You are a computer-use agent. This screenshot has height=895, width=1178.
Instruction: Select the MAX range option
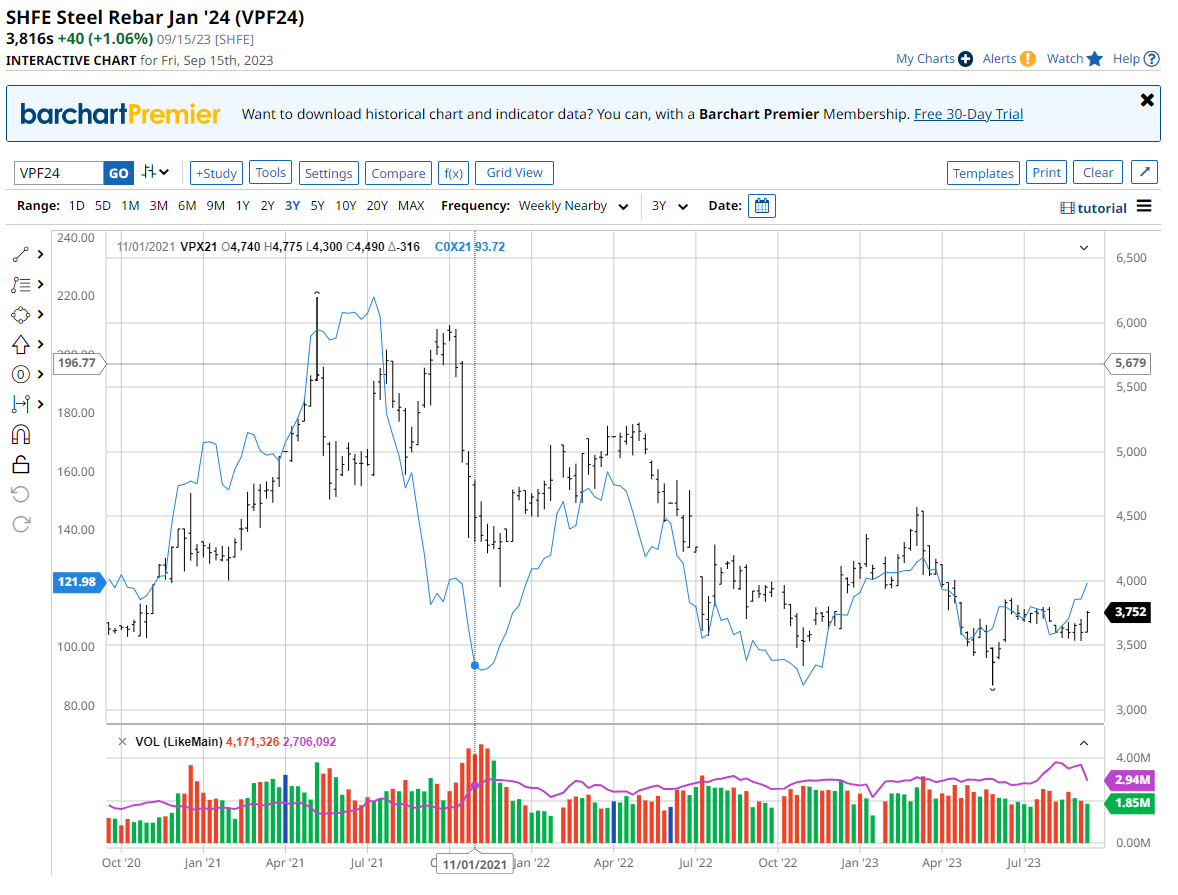coord(410,206)
